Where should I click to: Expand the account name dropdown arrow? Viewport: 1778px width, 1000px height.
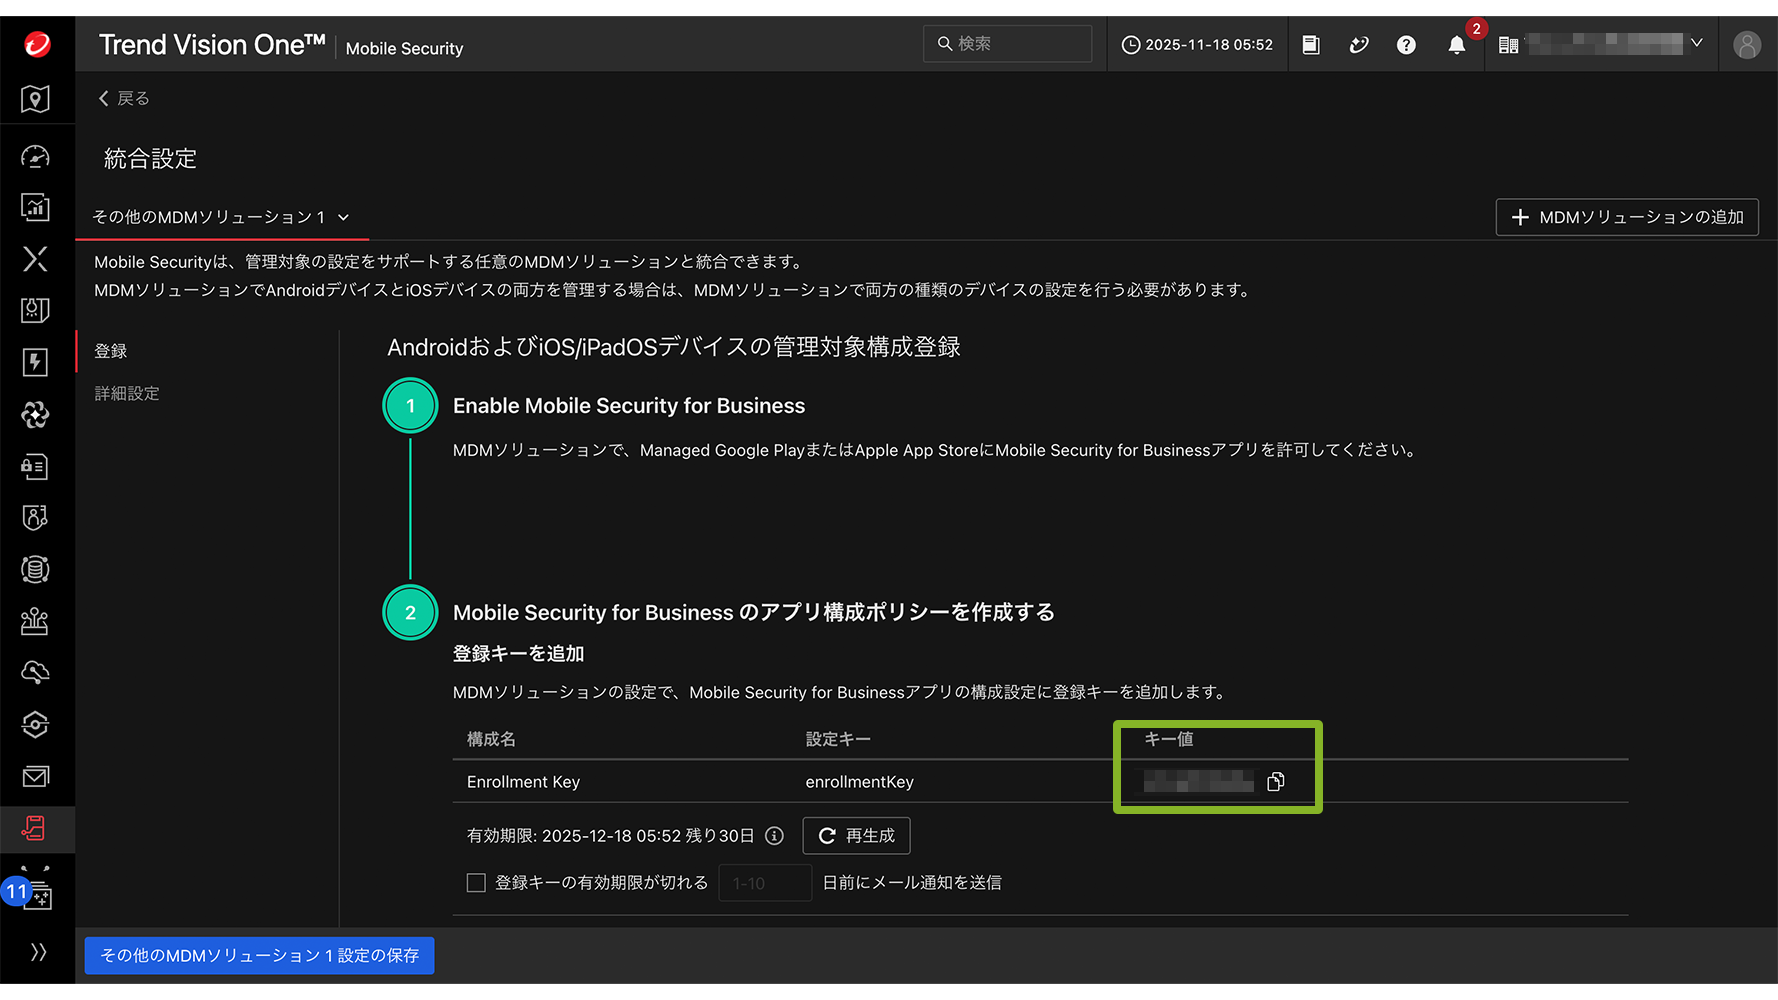(x=1696, y=43)
